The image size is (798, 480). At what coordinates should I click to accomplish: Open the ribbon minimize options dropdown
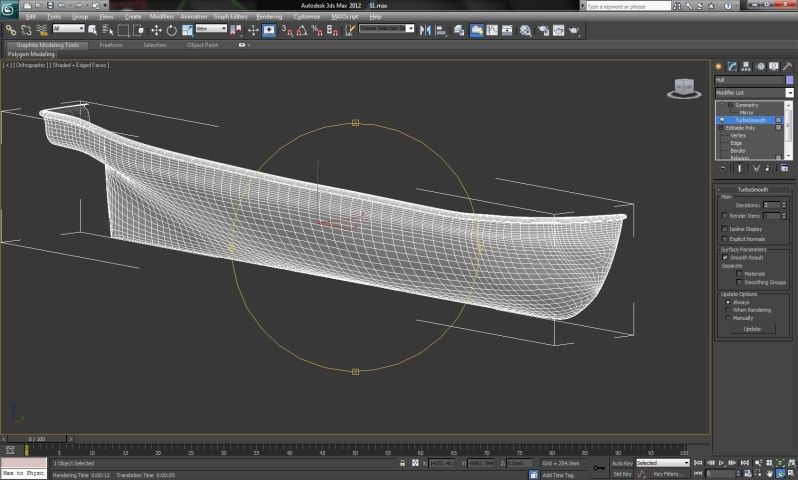tap(244, 45)
